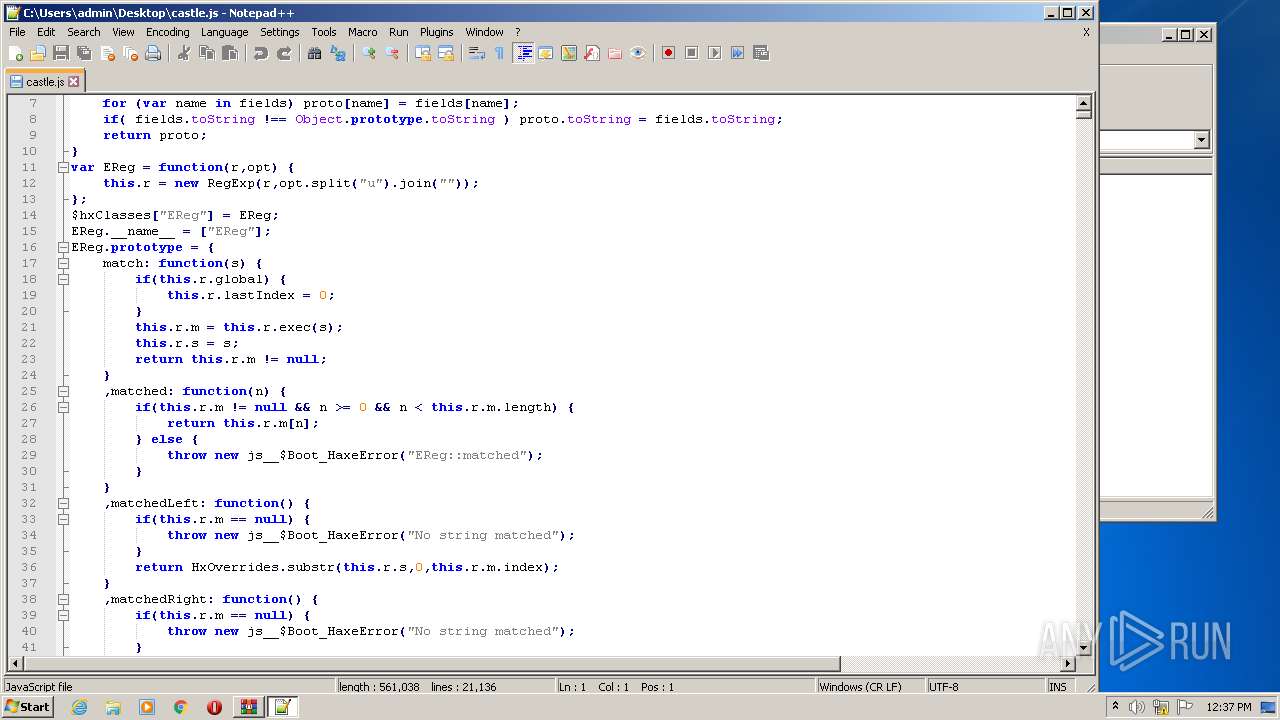This screenshot has height=720, width=1280.
Task: Click the horizontal scrollbar thumb
Action: (431, 664)
